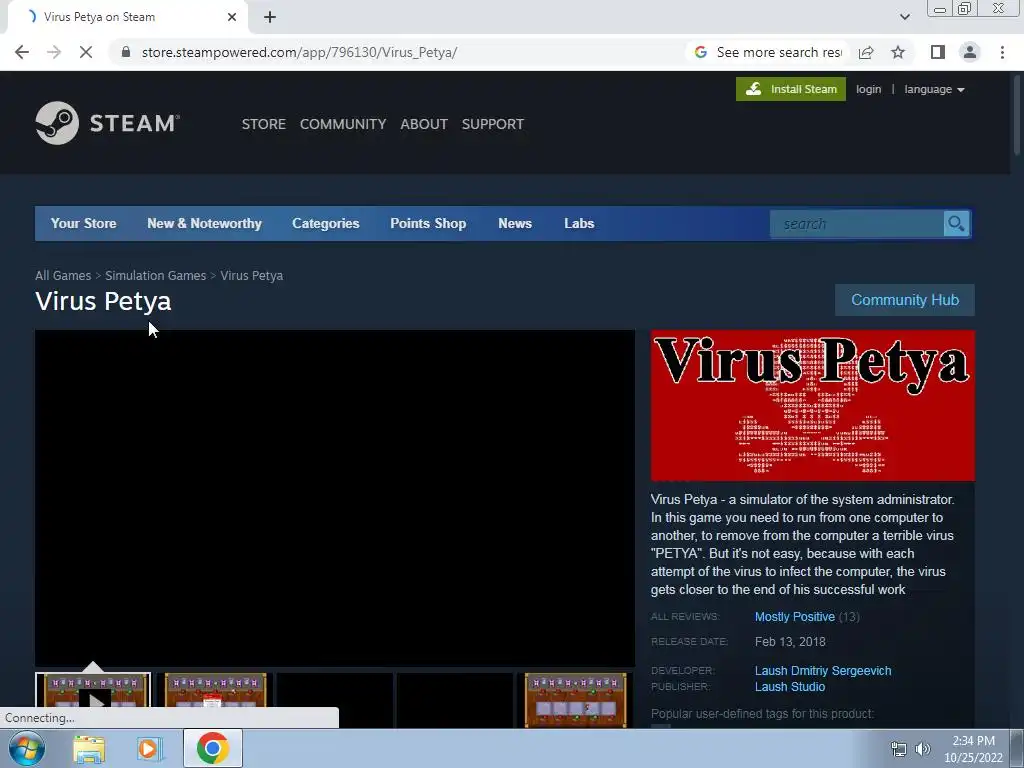Expand the tab search chevron
The width and height of the screenshot is (1024, 768).
coord(904,17)
